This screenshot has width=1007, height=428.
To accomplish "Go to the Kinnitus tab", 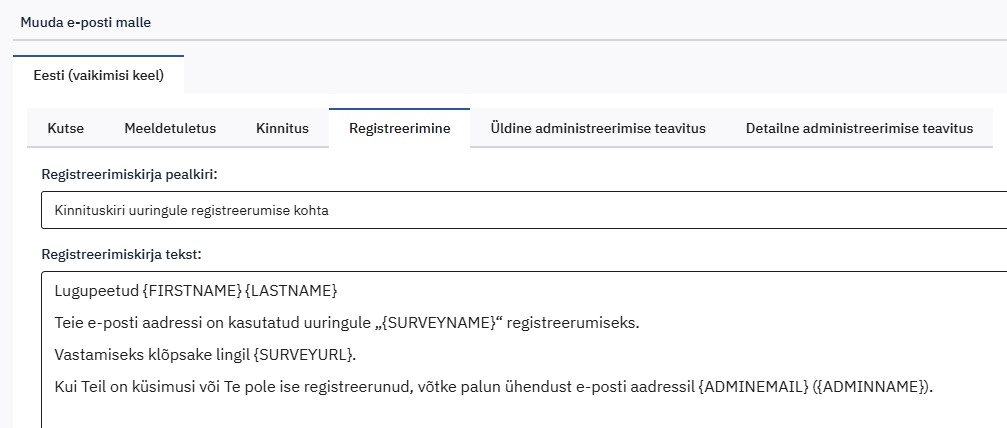I will pos(282,128).
